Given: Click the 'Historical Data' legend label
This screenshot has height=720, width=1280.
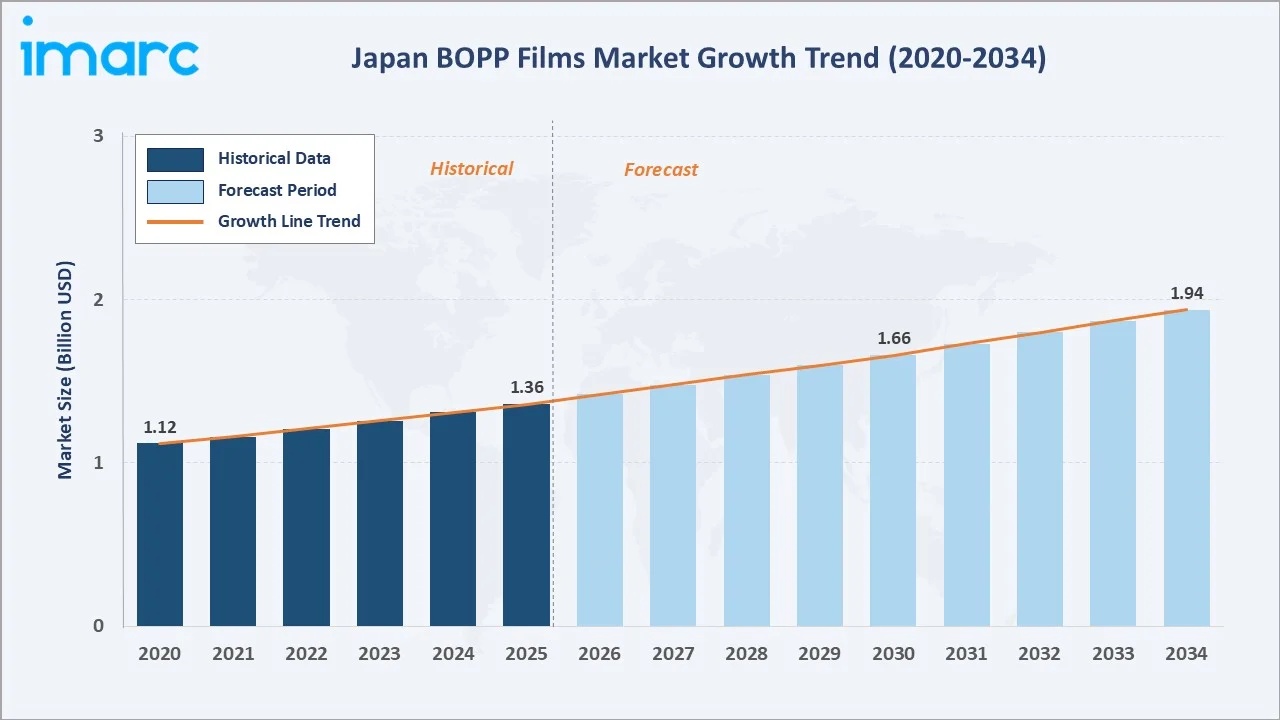Looking at the screenshot, I should point(274,158).
